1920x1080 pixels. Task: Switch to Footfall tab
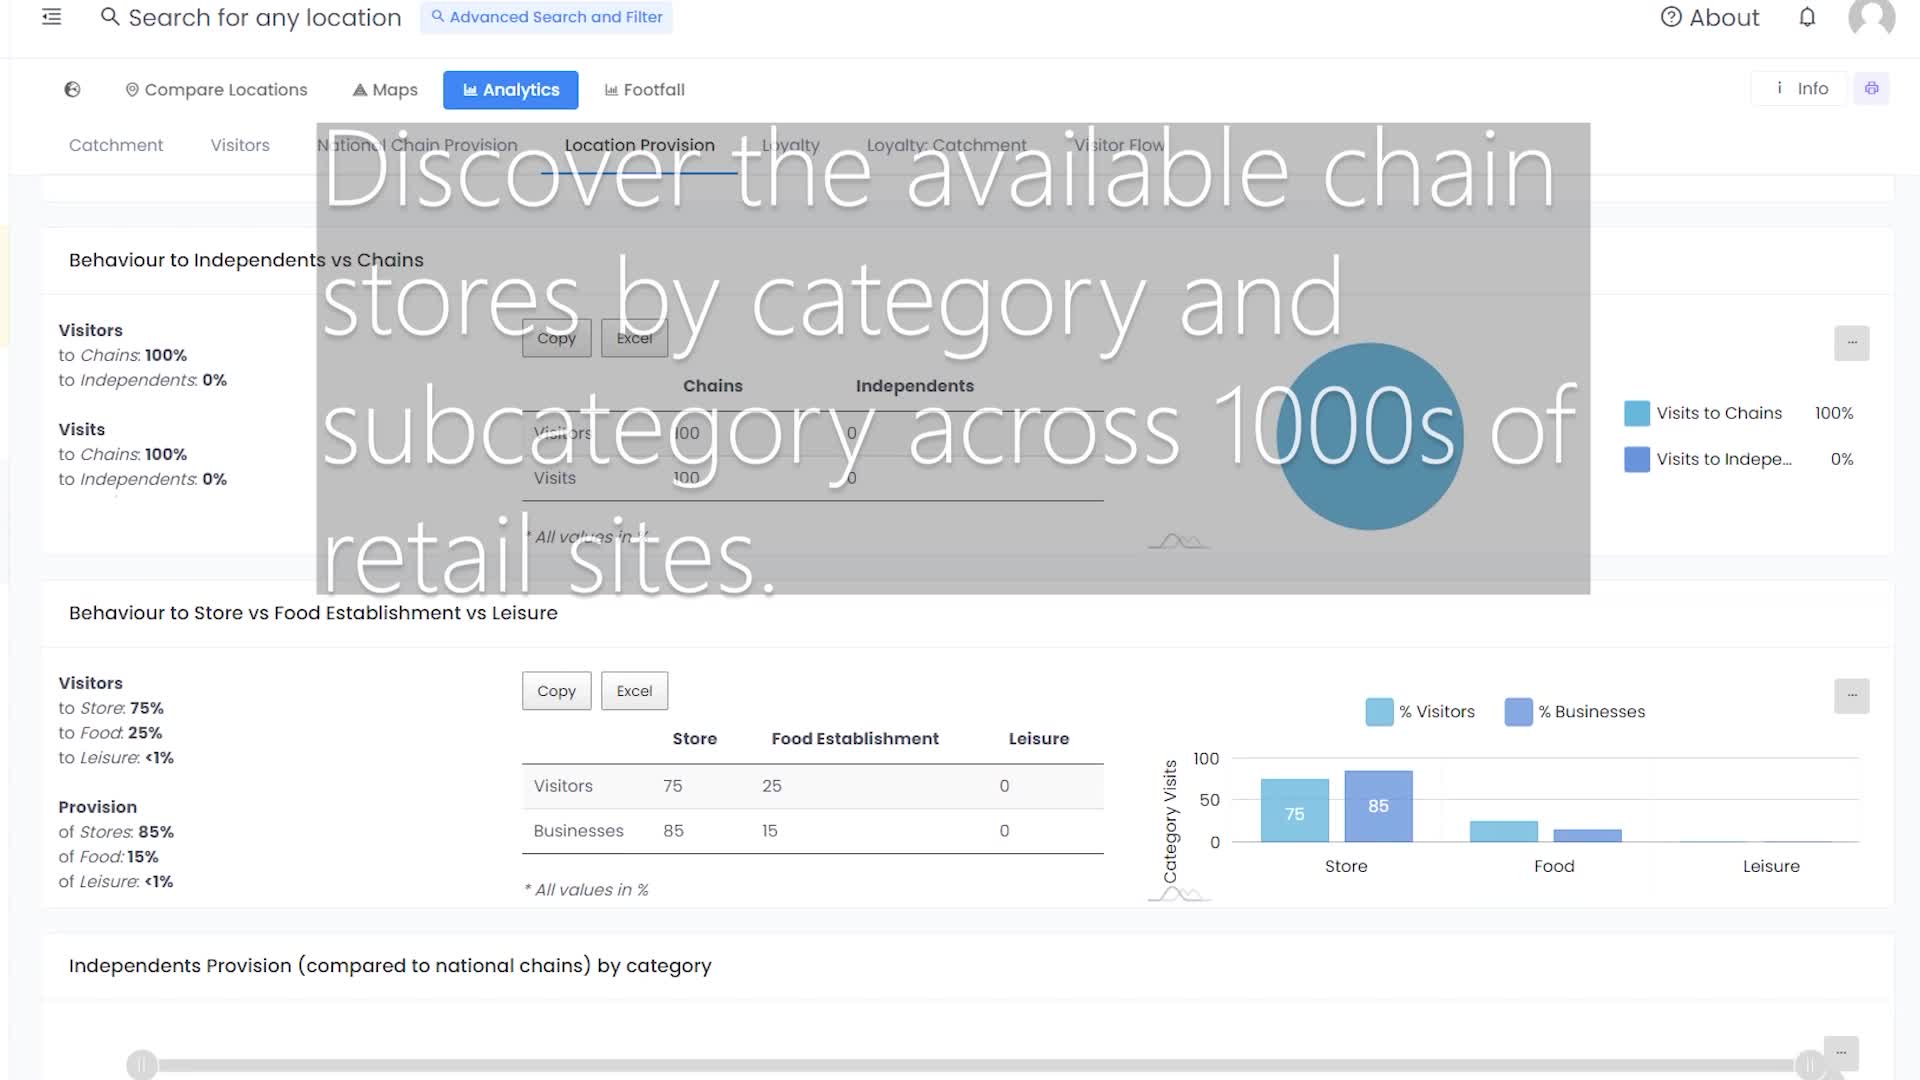(x=645, y=89)
